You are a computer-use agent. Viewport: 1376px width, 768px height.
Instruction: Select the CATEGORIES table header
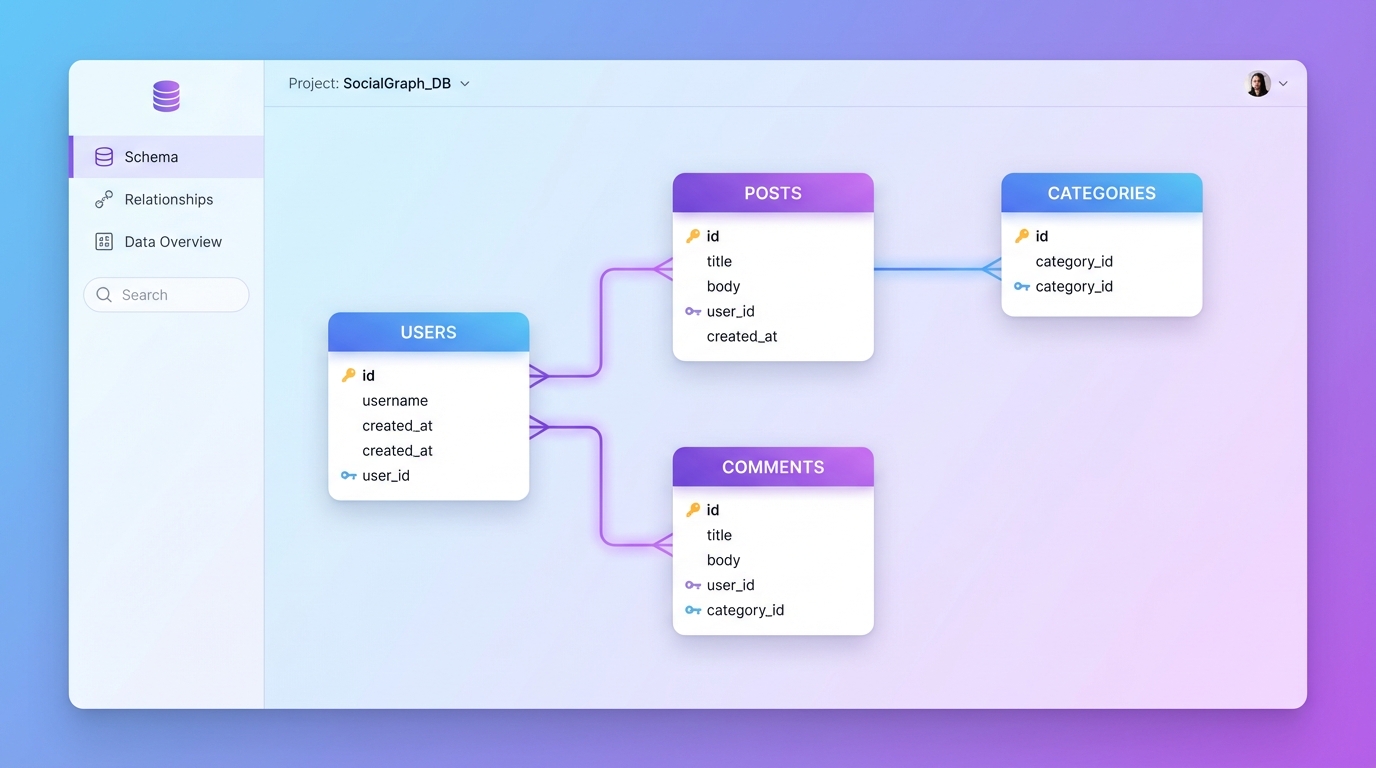(x=1101, y=192)
